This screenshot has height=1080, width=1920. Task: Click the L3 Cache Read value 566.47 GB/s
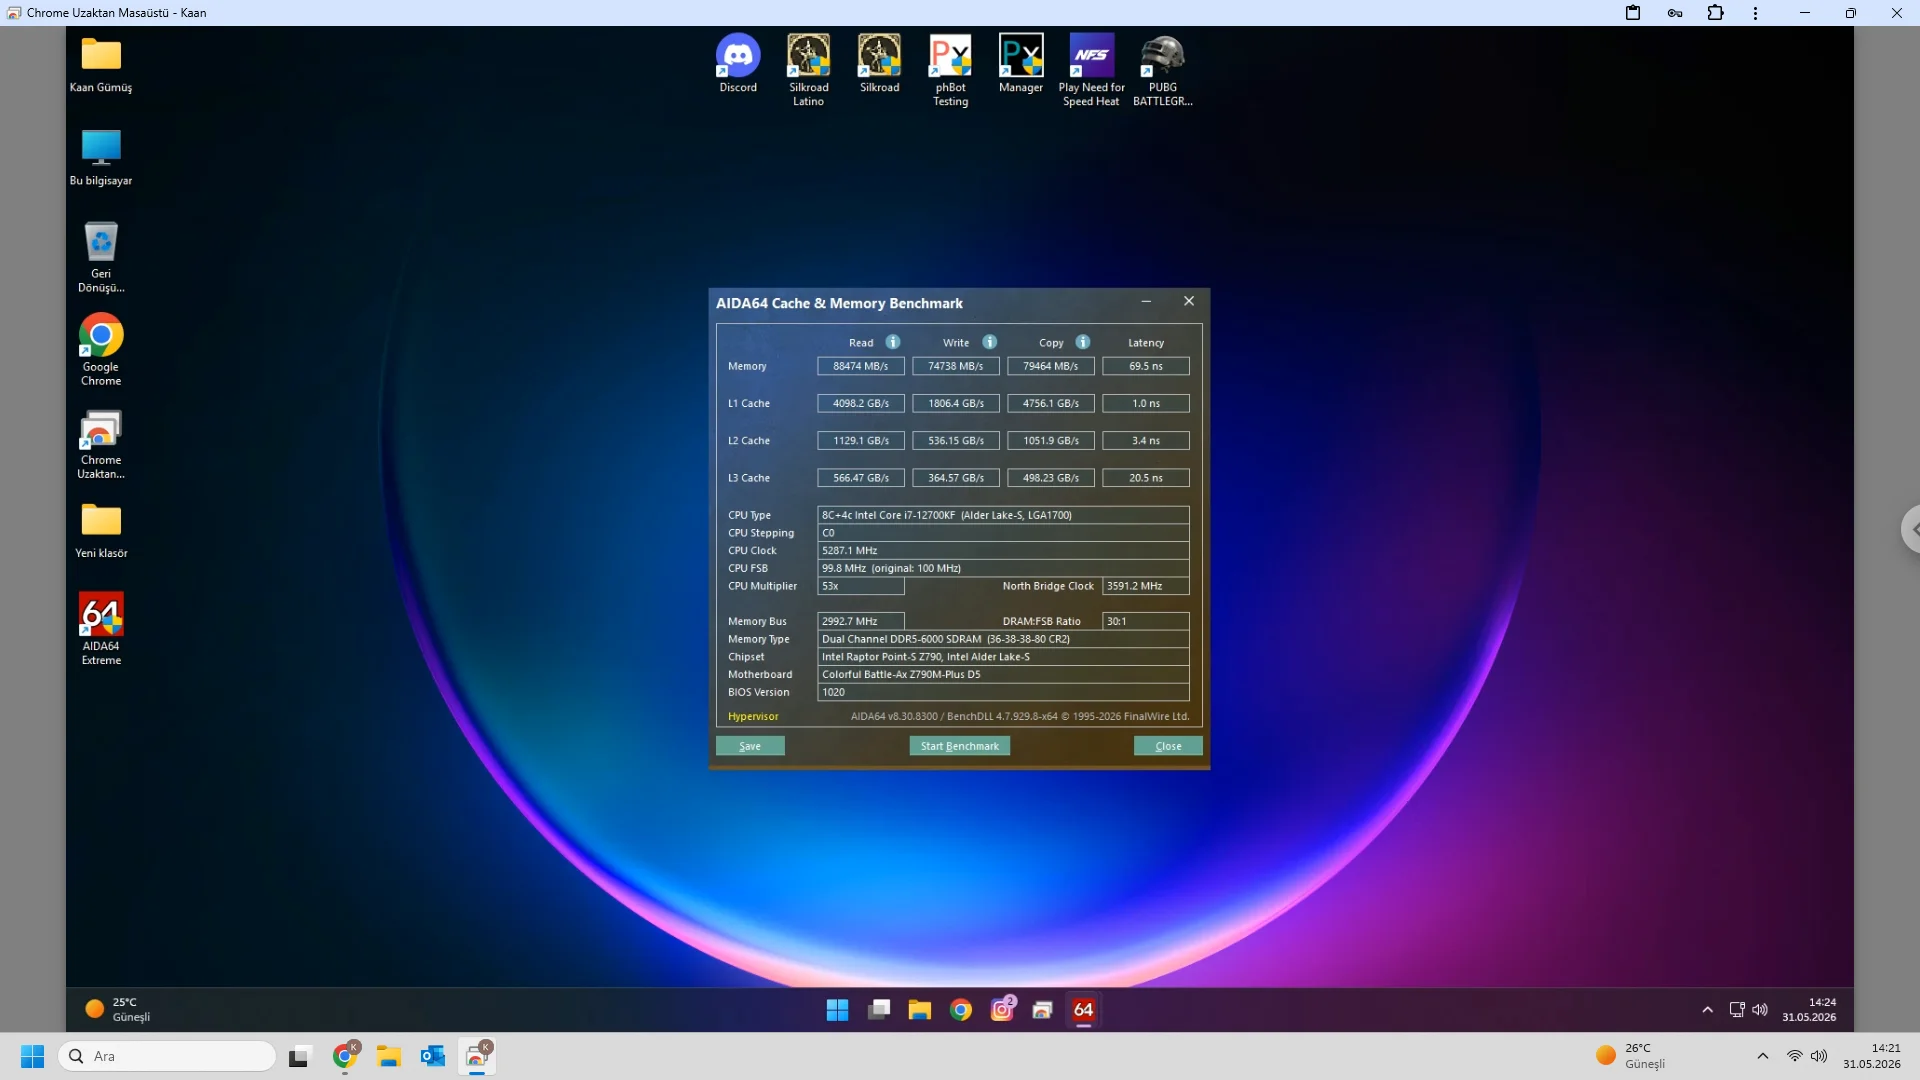pyautogui.click(x=861, y=478)
